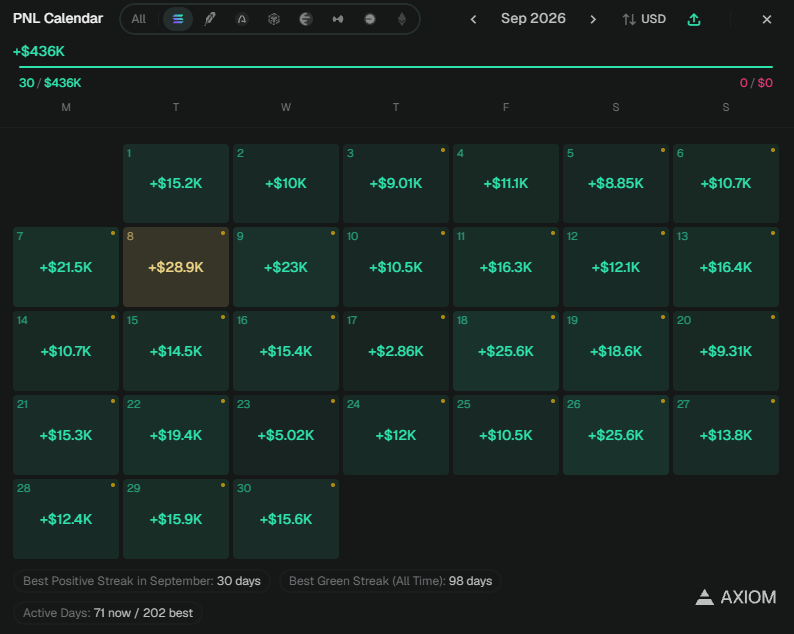Open day 21 cell showing +$15.3K

pos(66,435)
